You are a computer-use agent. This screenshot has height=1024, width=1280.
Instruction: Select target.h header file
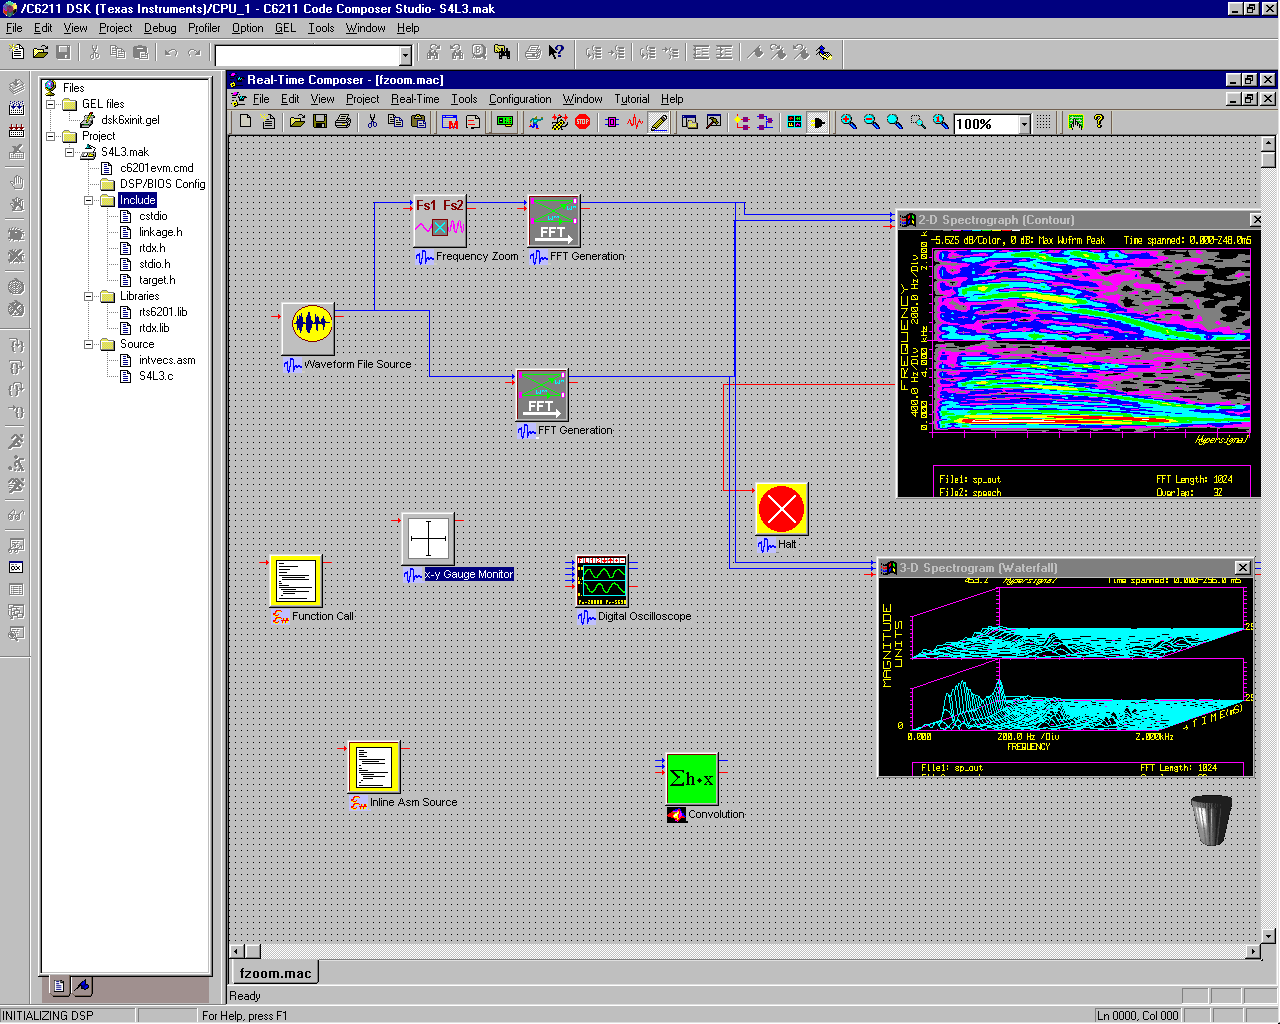point(157,280)
